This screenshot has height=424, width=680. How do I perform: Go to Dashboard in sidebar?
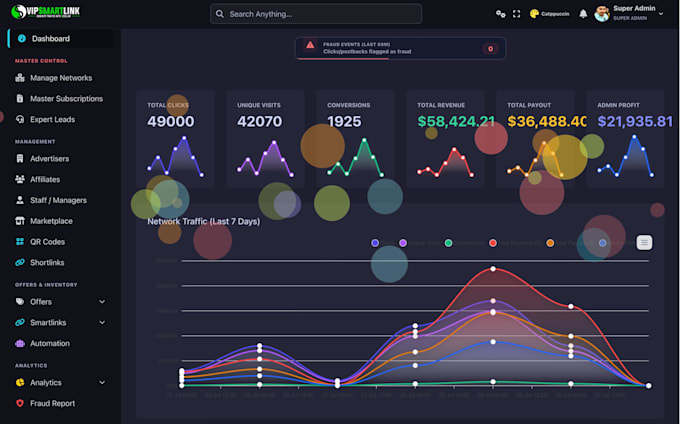point(61,39)
